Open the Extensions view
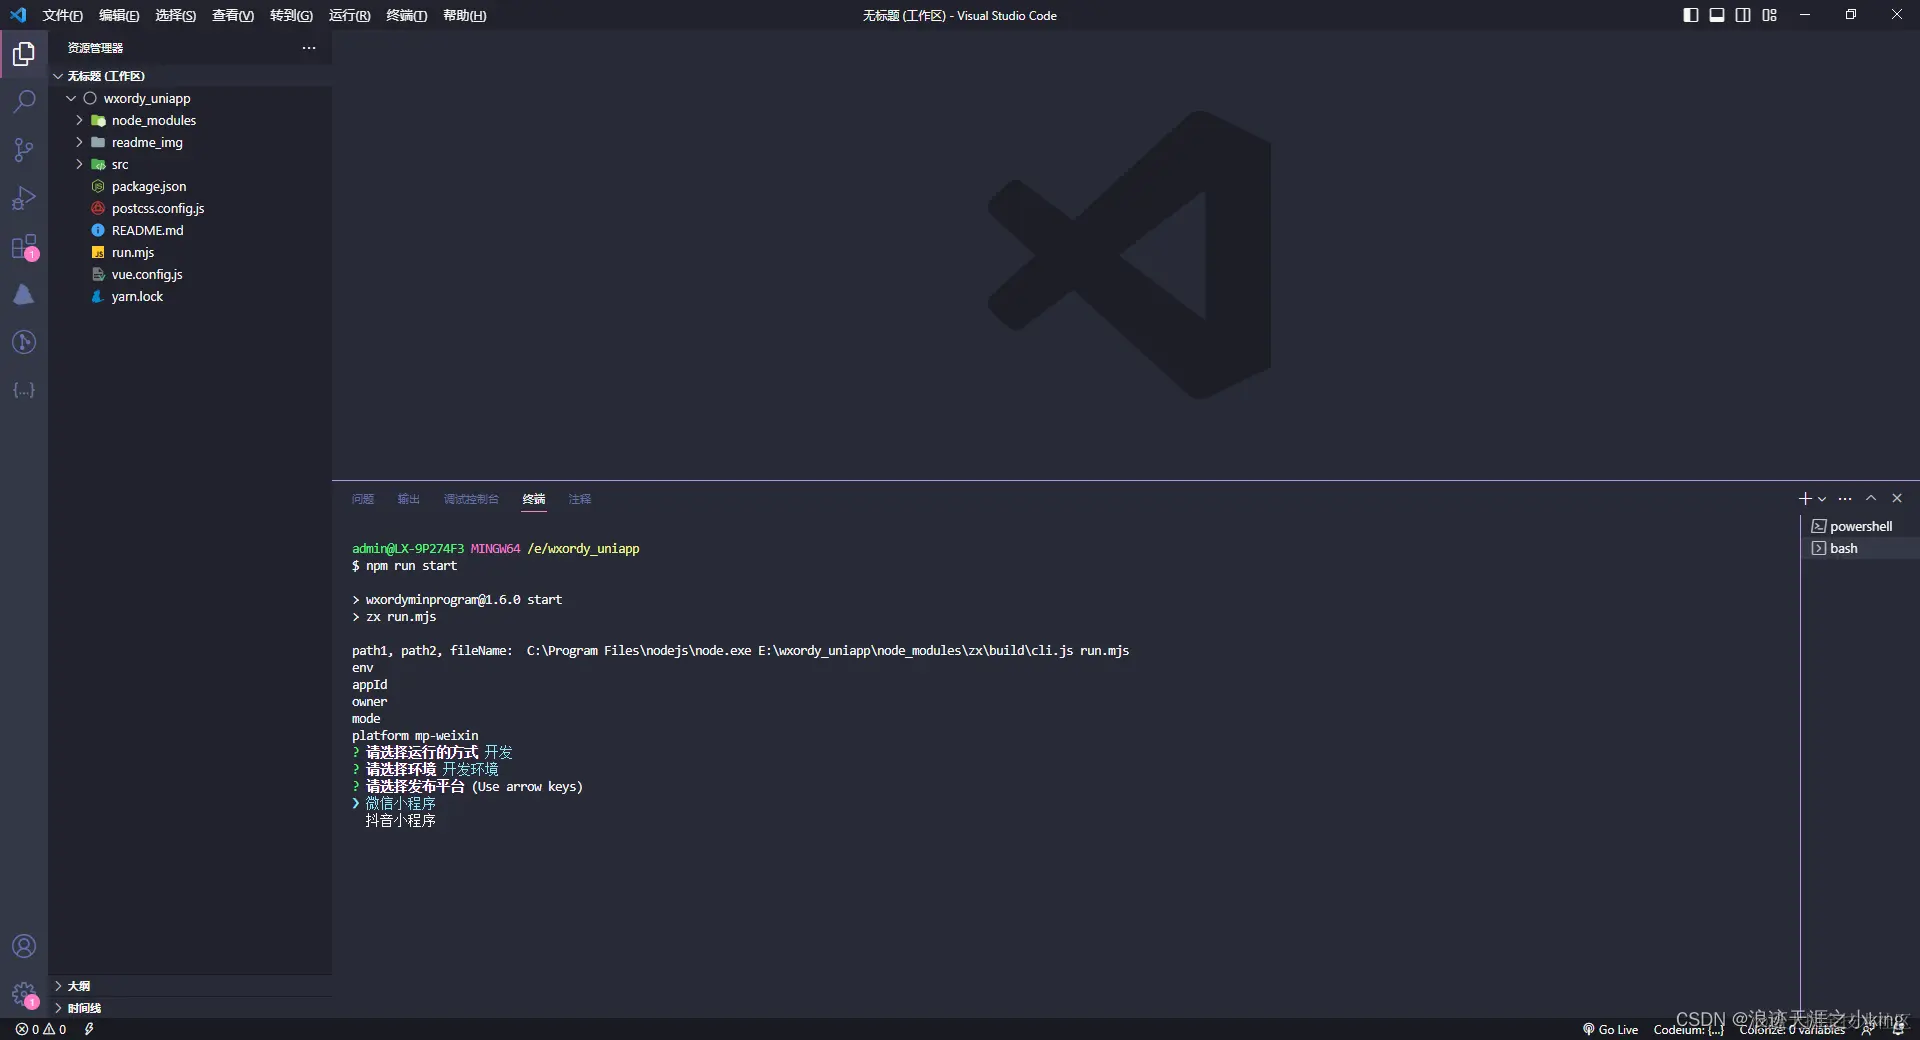 click(x=24, y=247)
